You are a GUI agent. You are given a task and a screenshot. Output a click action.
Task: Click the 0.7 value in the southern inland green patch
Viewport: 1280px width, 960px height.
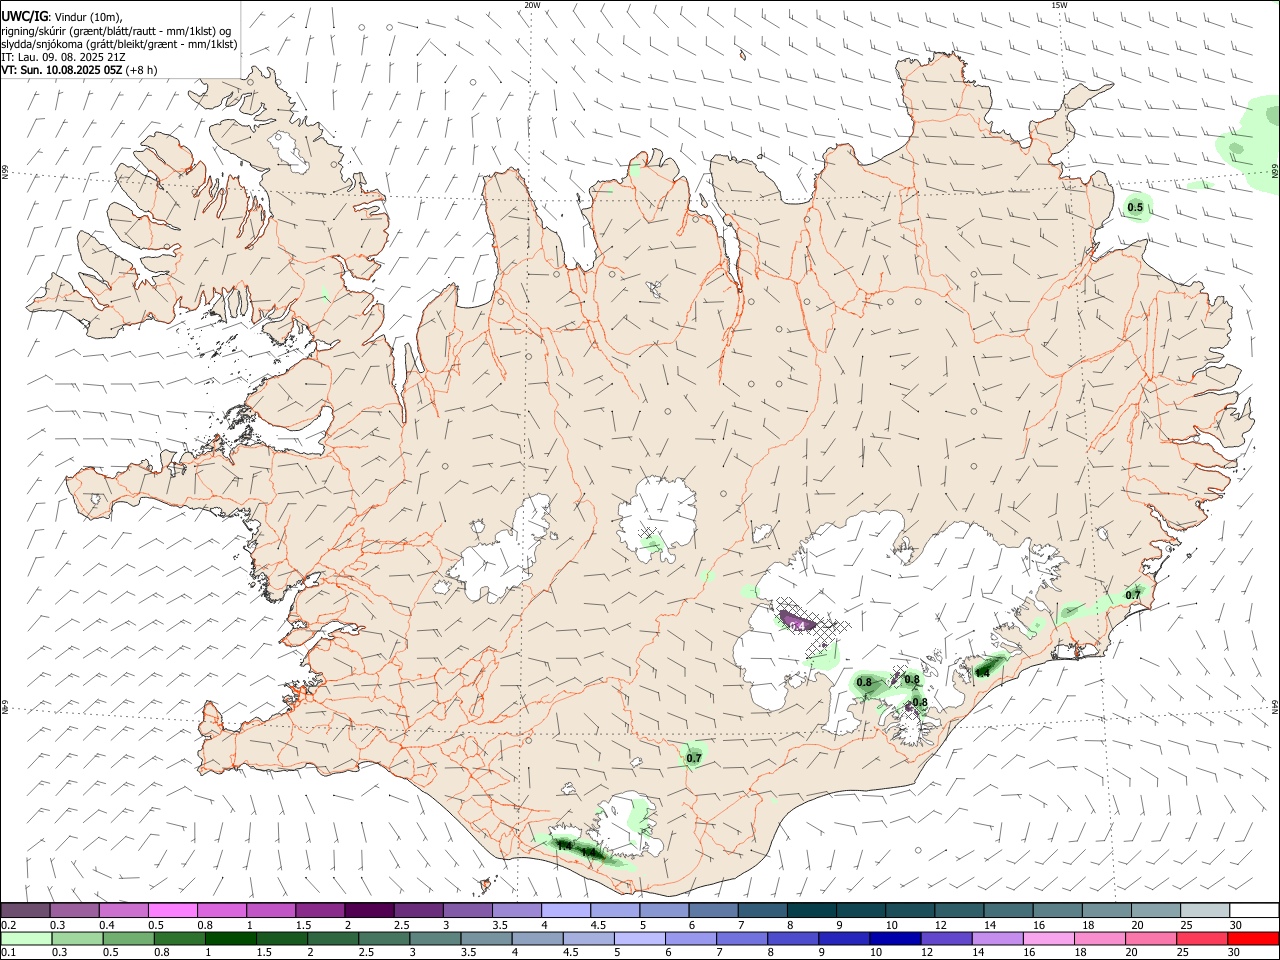pyautogui.click(x=694, y=759)
